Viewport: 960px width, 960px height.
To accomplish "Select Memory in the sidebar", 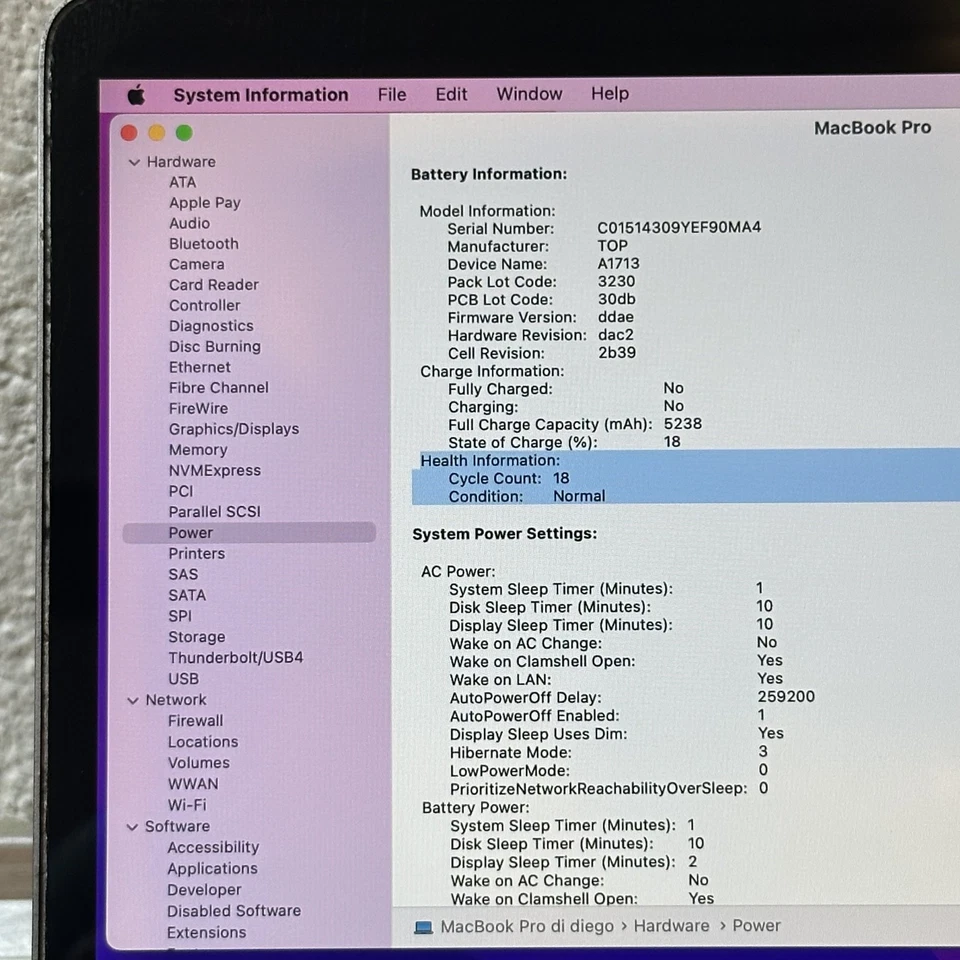I will [x=198, y=450].
